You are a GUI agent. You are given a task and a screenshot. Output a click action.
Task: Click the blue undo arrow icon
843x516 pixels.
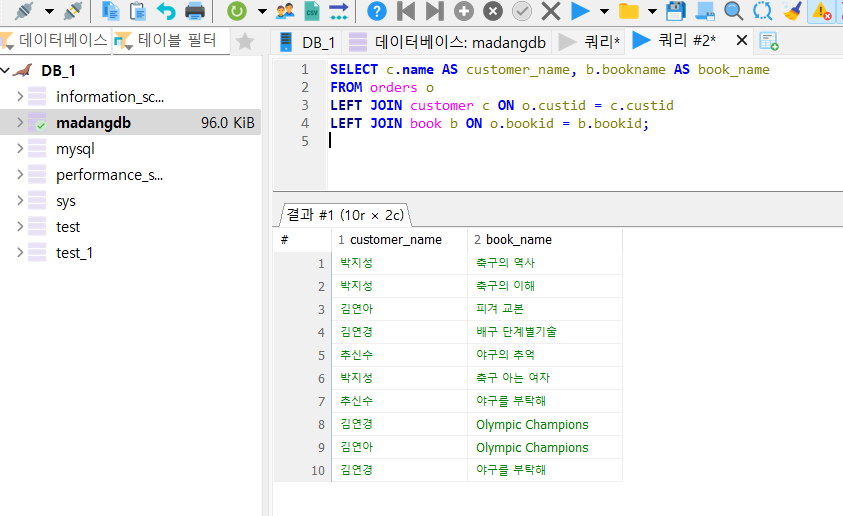point(166,11)
